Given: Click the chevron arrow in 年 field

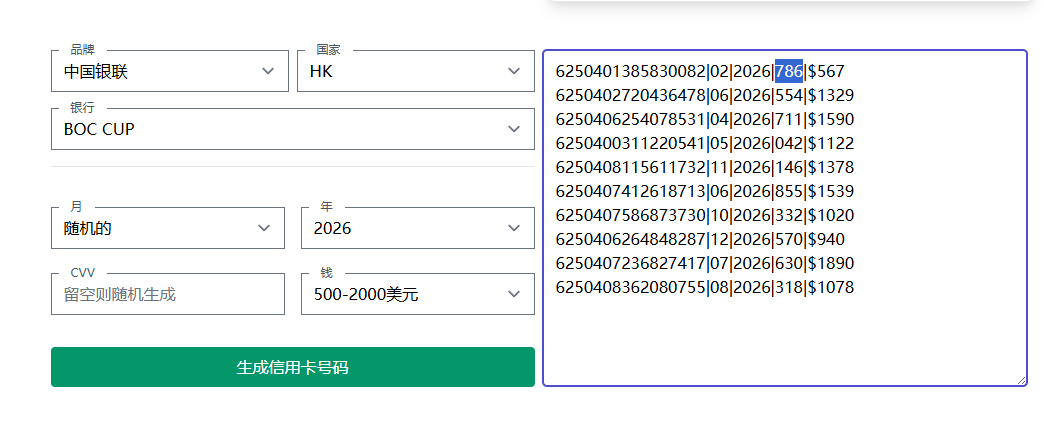Looking at the screenshot, I should (x=513, y=228).
